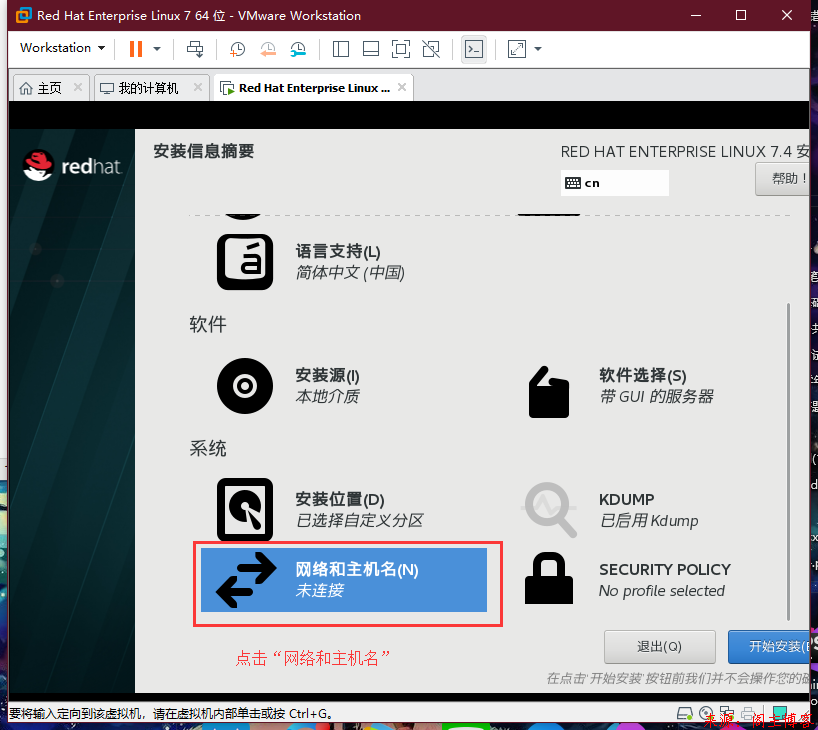Image resolution: width=818 pixels, height=730 pixels.
Task: Close the 主页 tab
Action: pos(78,87)
